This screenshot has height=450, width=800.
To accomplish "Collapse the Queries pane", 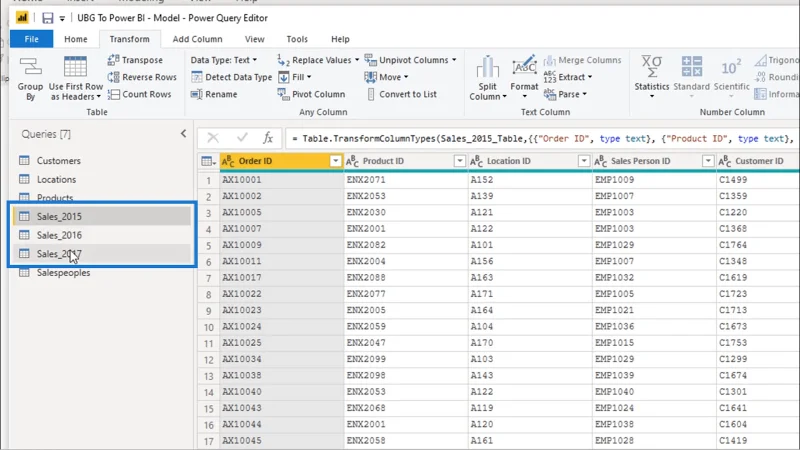I will [x=183, y=134].
